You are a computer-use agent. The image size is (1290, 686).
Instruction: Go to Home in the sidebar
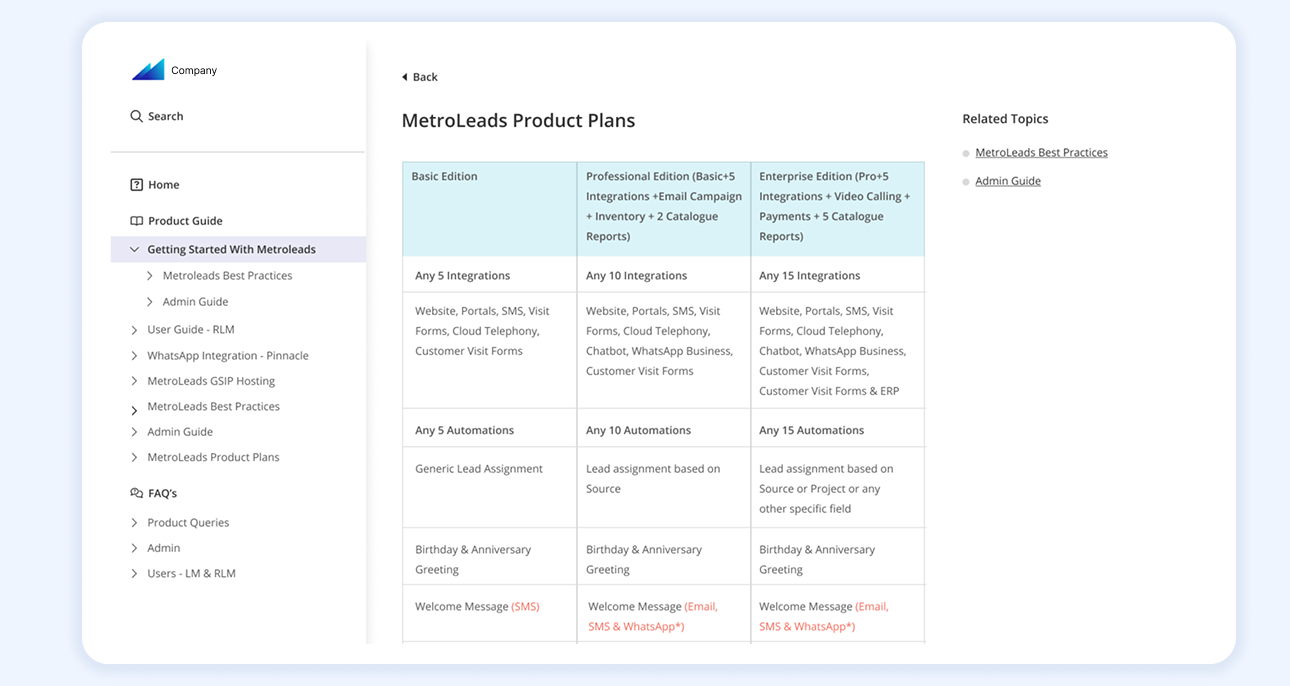point(164,185)
